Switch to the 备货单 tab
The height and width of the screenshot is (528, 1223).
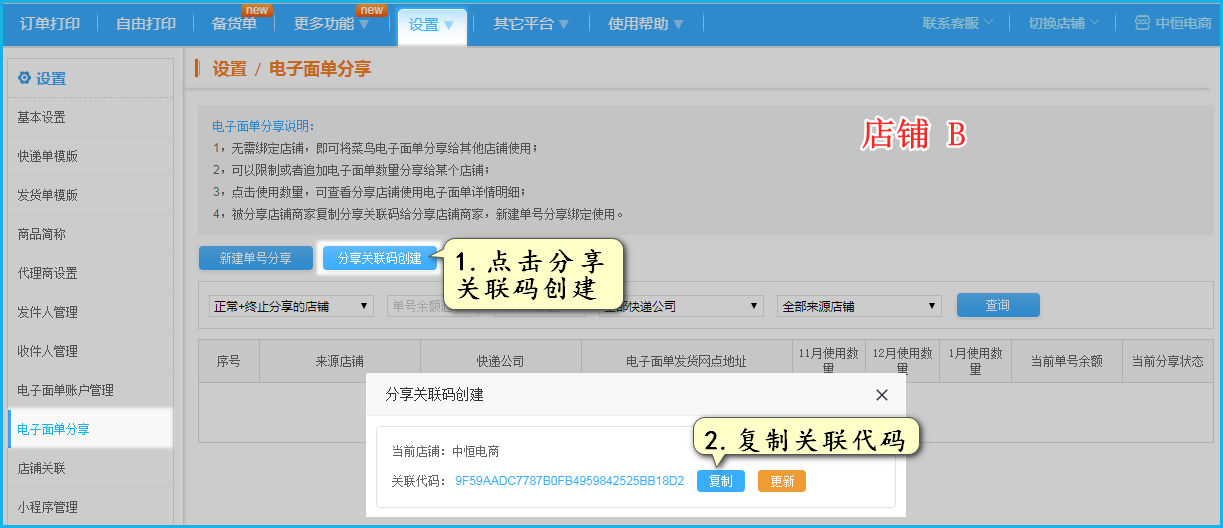234,24
